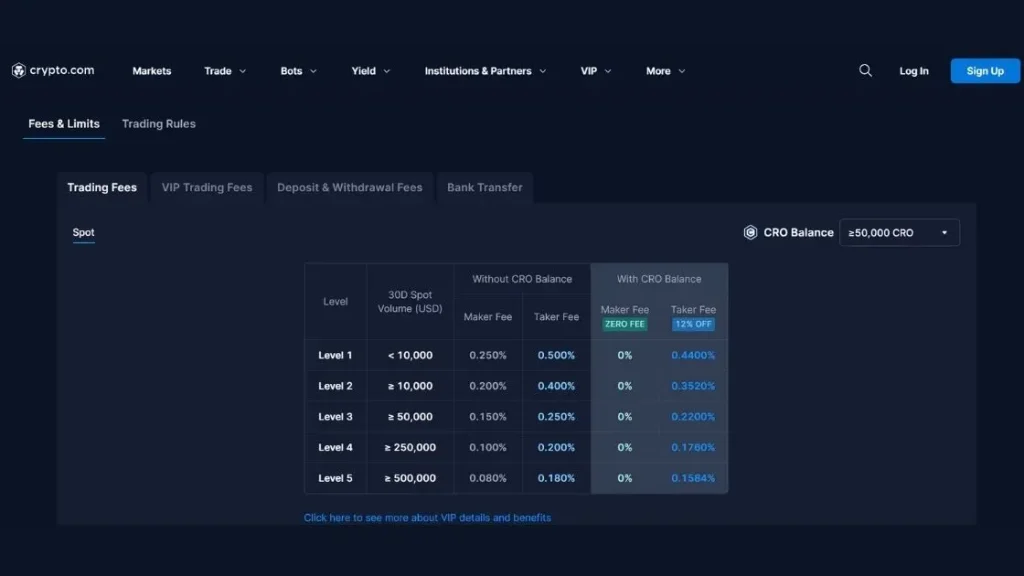Screen dimensions: 1024x576
Task: Expand the Yield menu
Action: pyautogui.click(x=370, y=71)
